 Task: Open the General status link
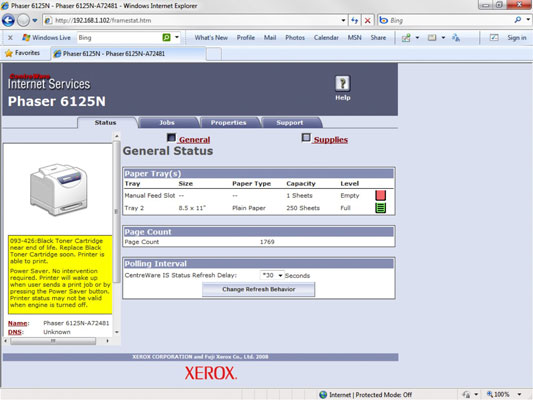point(194,140)
